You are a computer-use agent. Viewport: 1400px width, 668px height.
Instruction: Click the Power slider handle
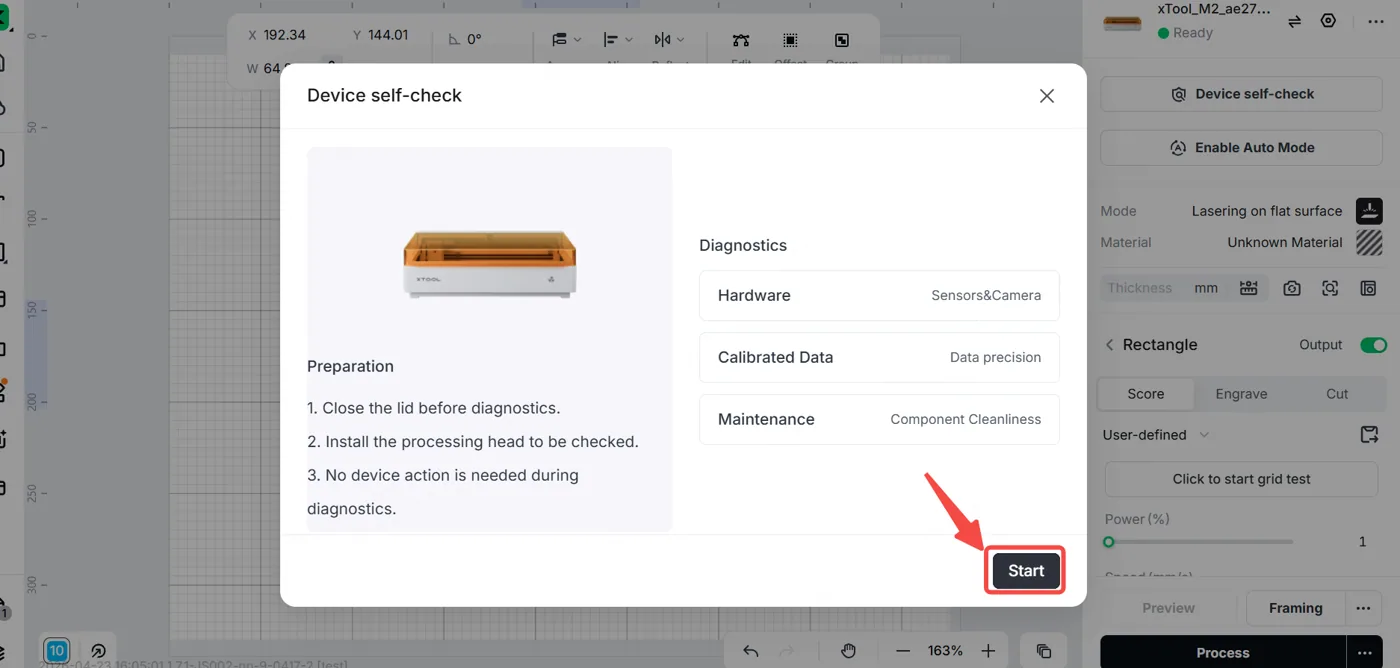pyautogui.click(x=1108, y=542)
